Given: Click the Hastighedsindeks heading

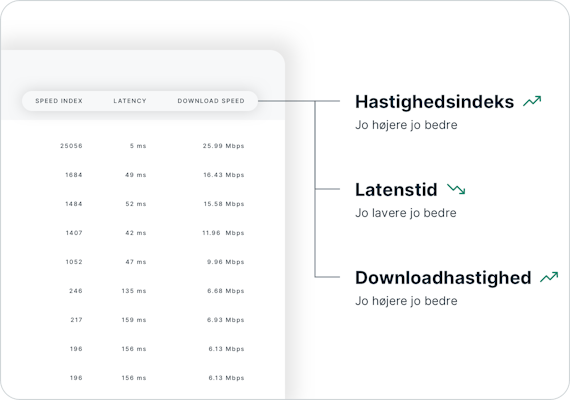Looking at the screenshot, I should 434,101.
